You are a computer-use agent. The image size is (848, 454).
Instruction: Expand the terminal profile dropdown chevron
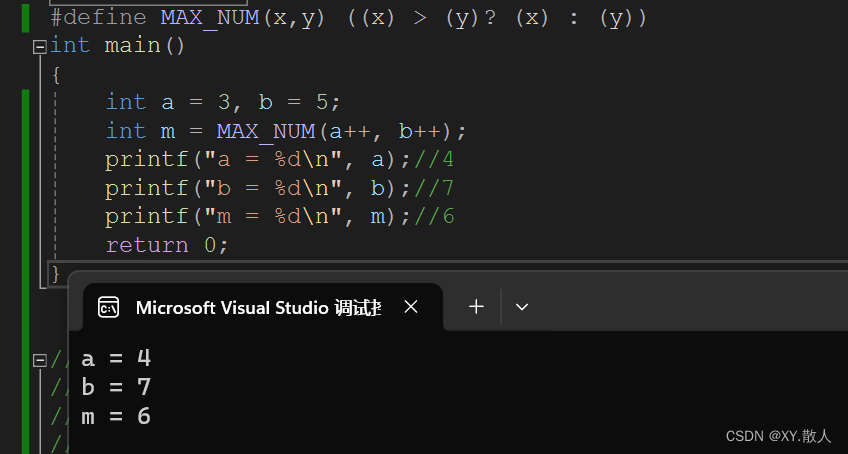tap(521, 307)
